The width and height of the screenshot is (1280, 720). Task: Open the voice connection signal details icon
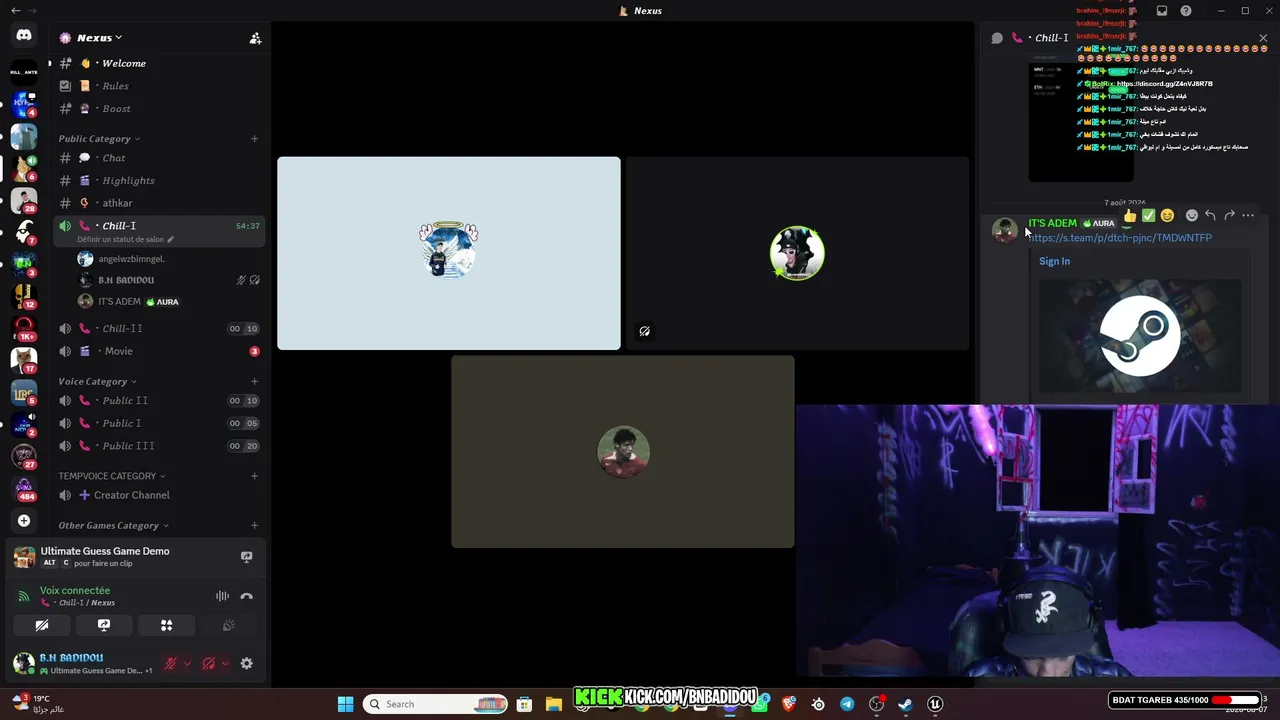(x=24, y=596)
